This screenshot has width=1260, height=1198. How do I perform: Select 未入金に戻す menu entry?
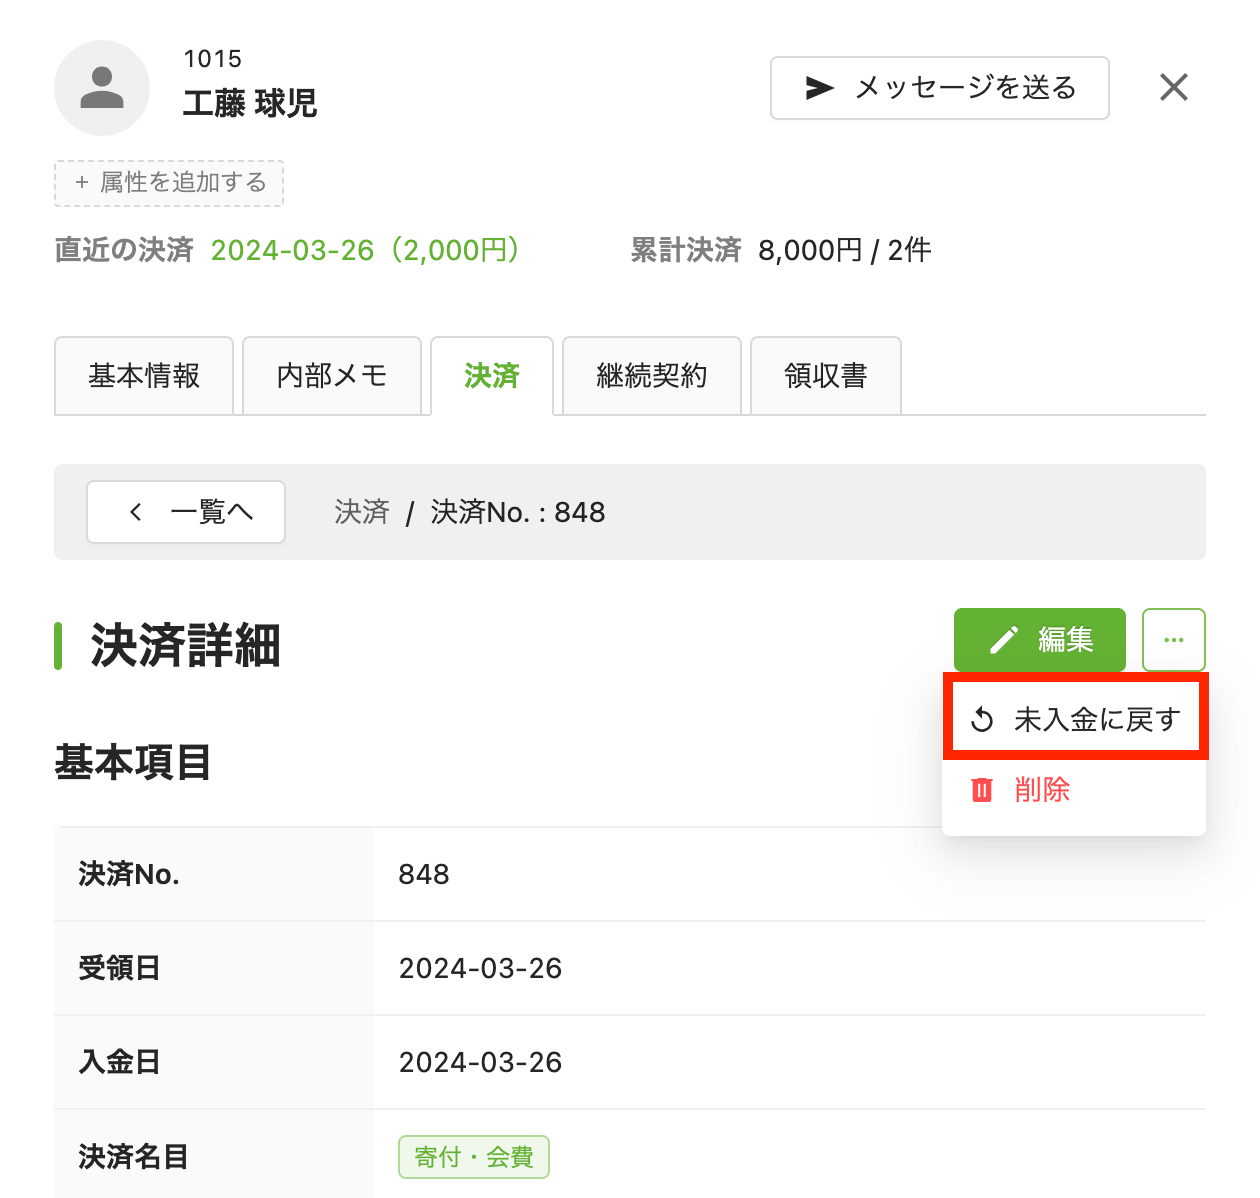tap(1076, 717)
